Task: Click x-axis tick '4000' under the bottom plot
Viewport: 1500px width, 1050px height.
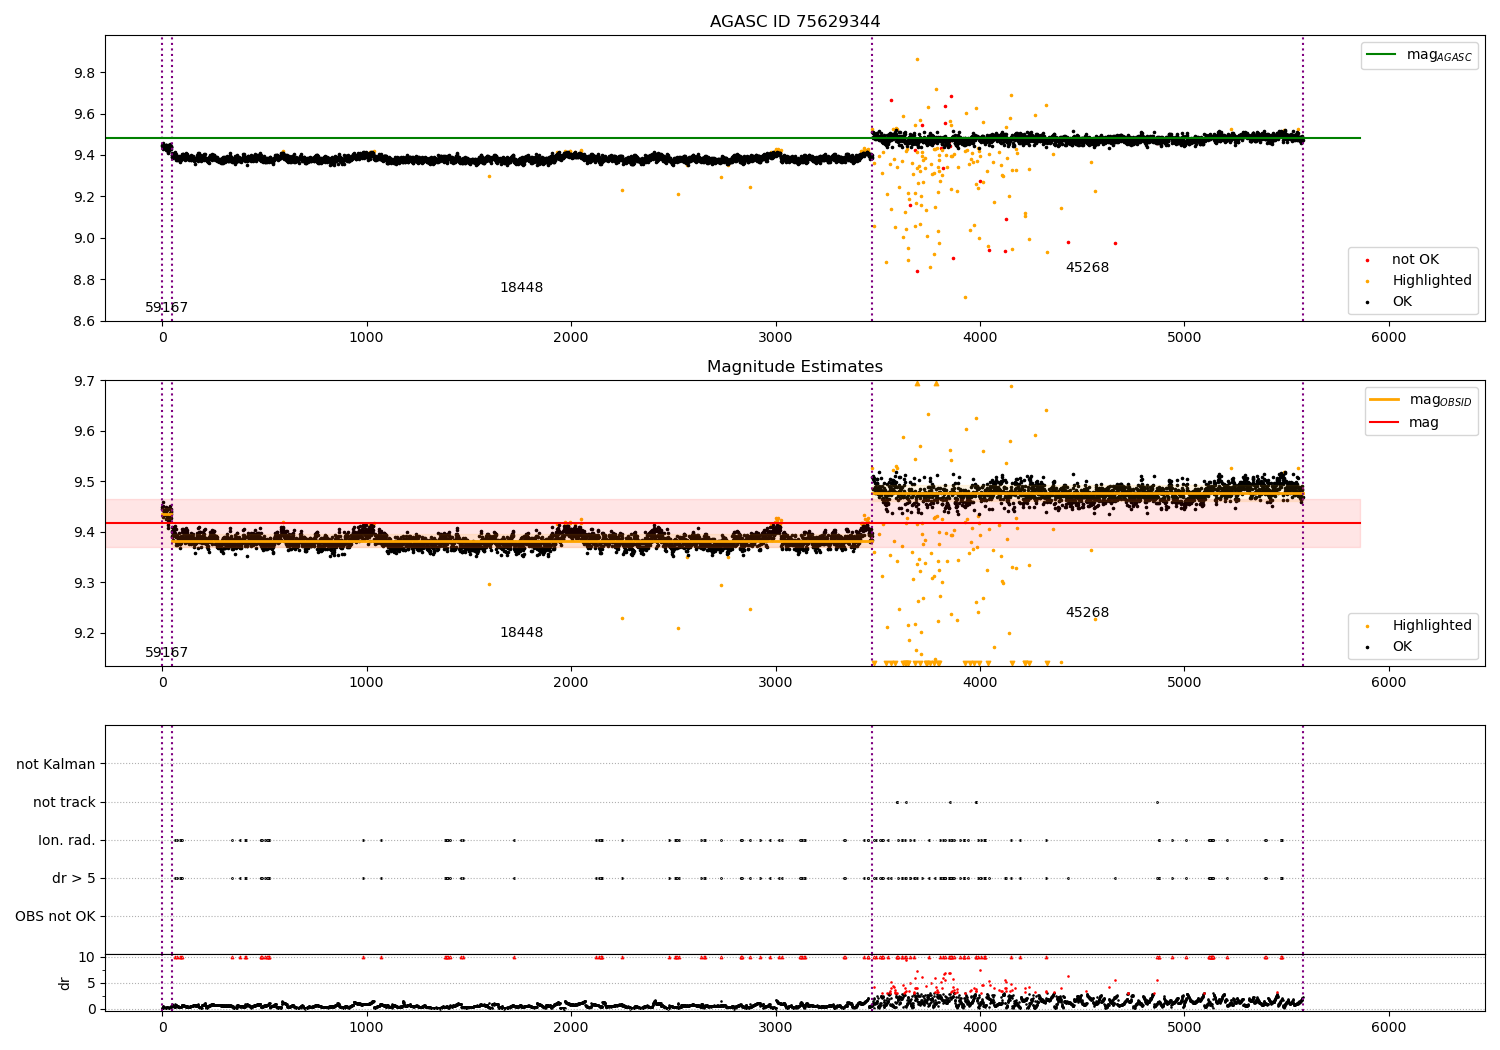Action: point(980,1028)
